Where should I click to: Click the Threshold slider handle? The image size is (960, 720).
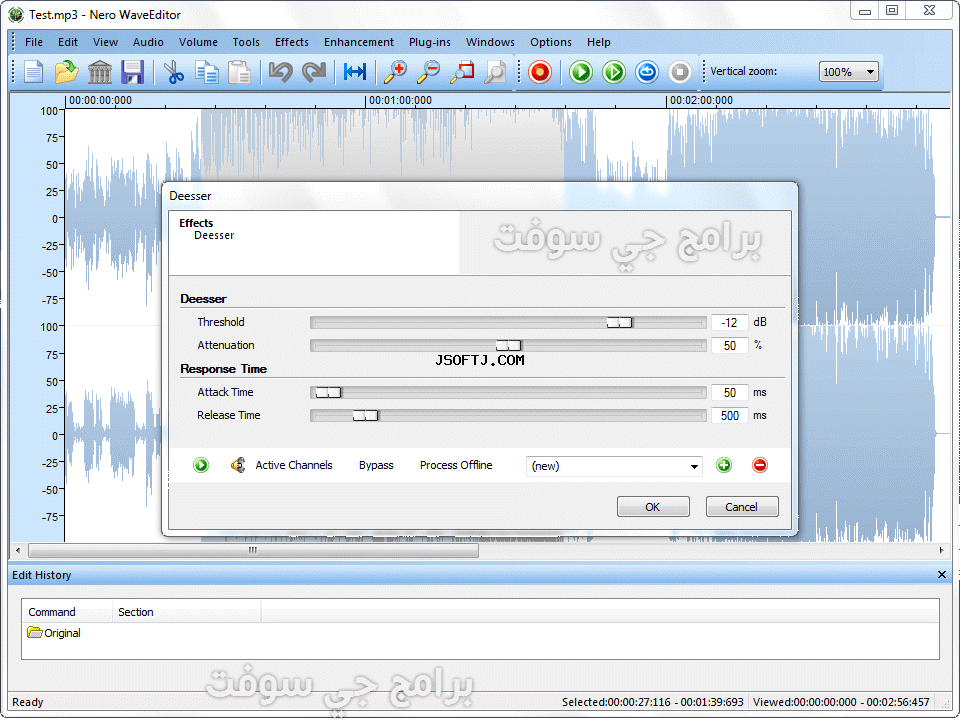point(619,323)
